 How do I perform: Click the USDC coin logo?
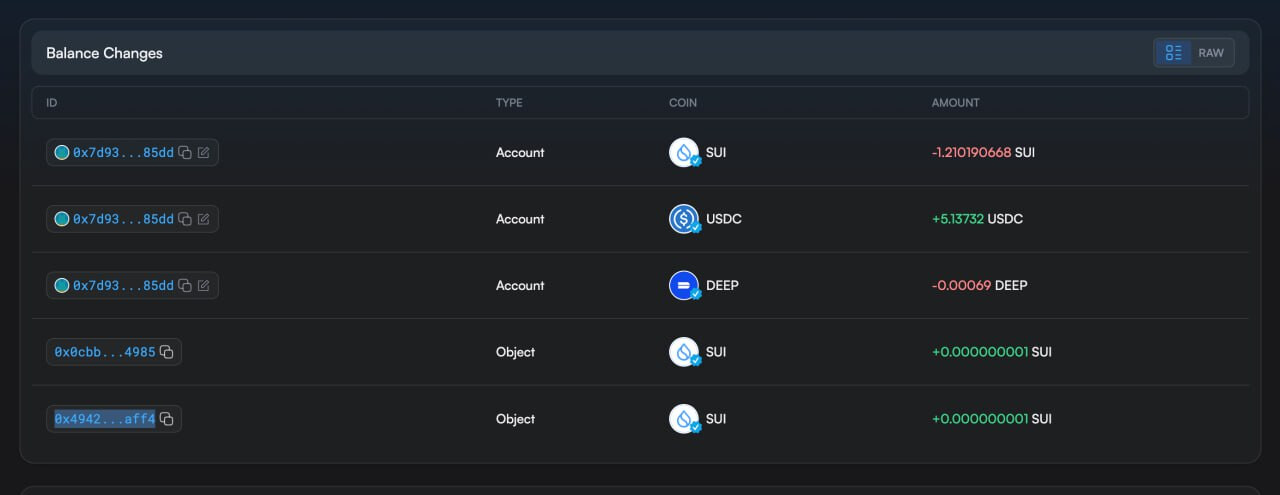click(684, 219)
